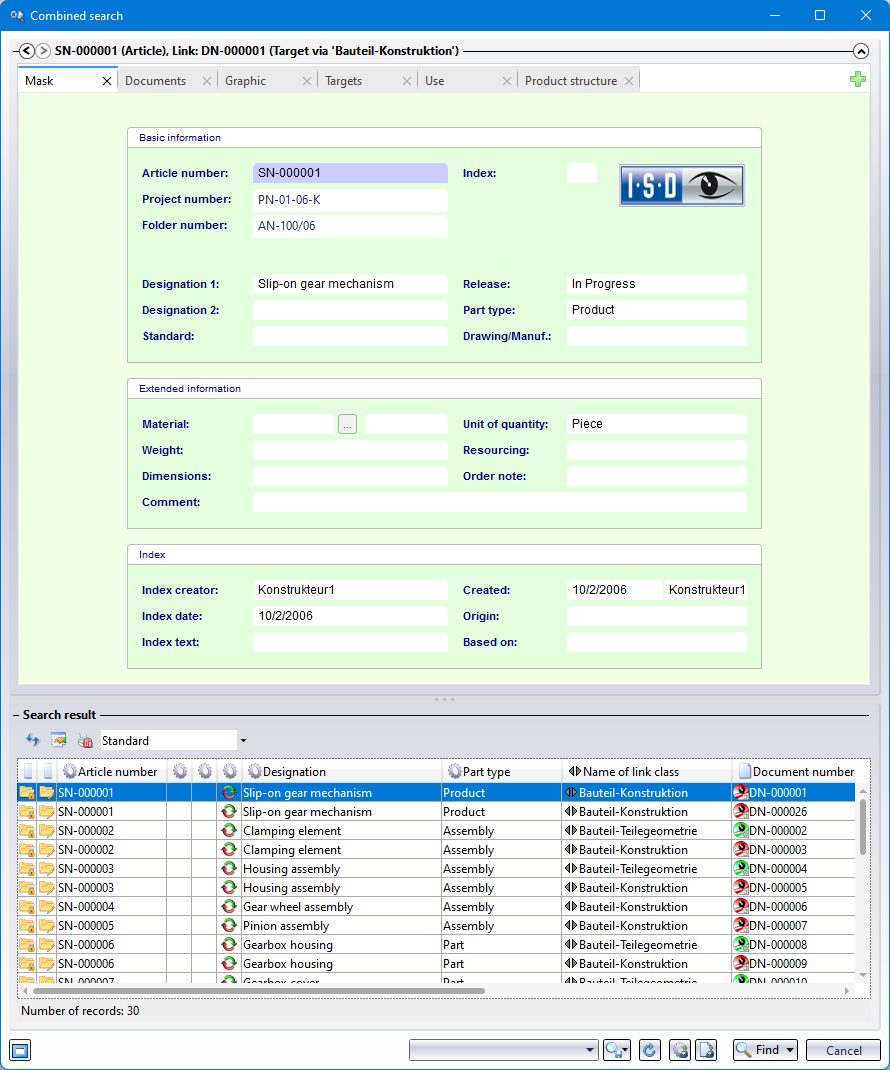Click the link icon before Bauteil-Teilegeometrie for DN-000004
Screen dimensions: 890x1070
point(571,869)
